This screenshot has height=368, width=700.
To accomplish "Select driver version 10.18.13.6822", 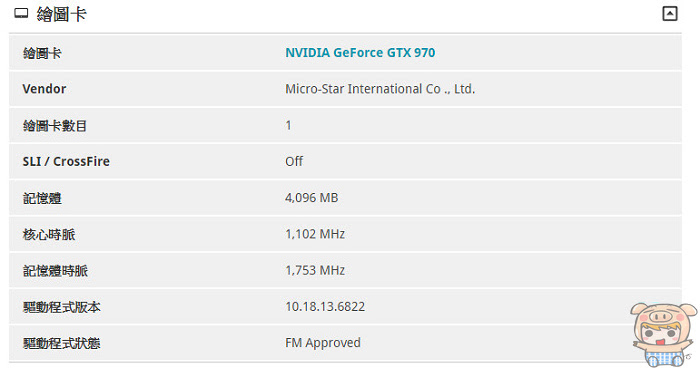I will (325, 306).
